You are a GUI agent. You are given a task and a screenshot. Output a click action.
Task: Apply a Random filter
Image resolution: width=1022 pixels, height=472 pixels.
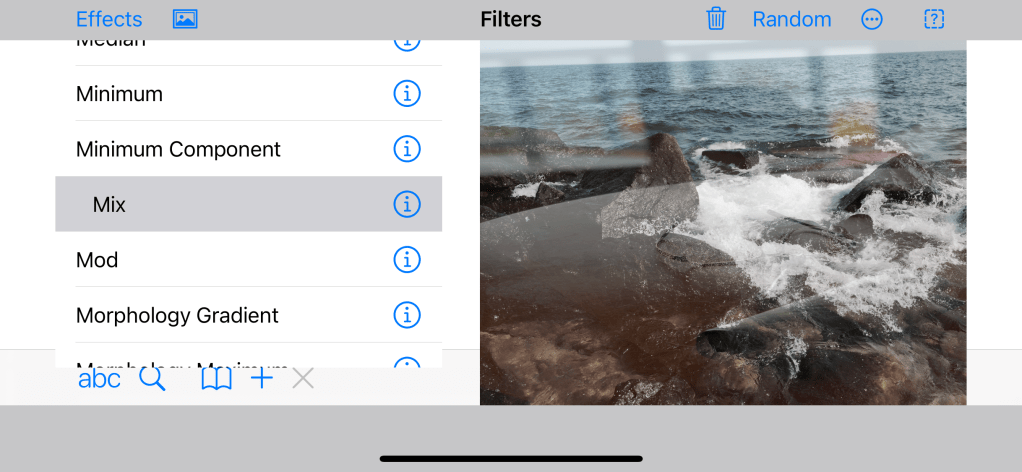click(791, 19)
